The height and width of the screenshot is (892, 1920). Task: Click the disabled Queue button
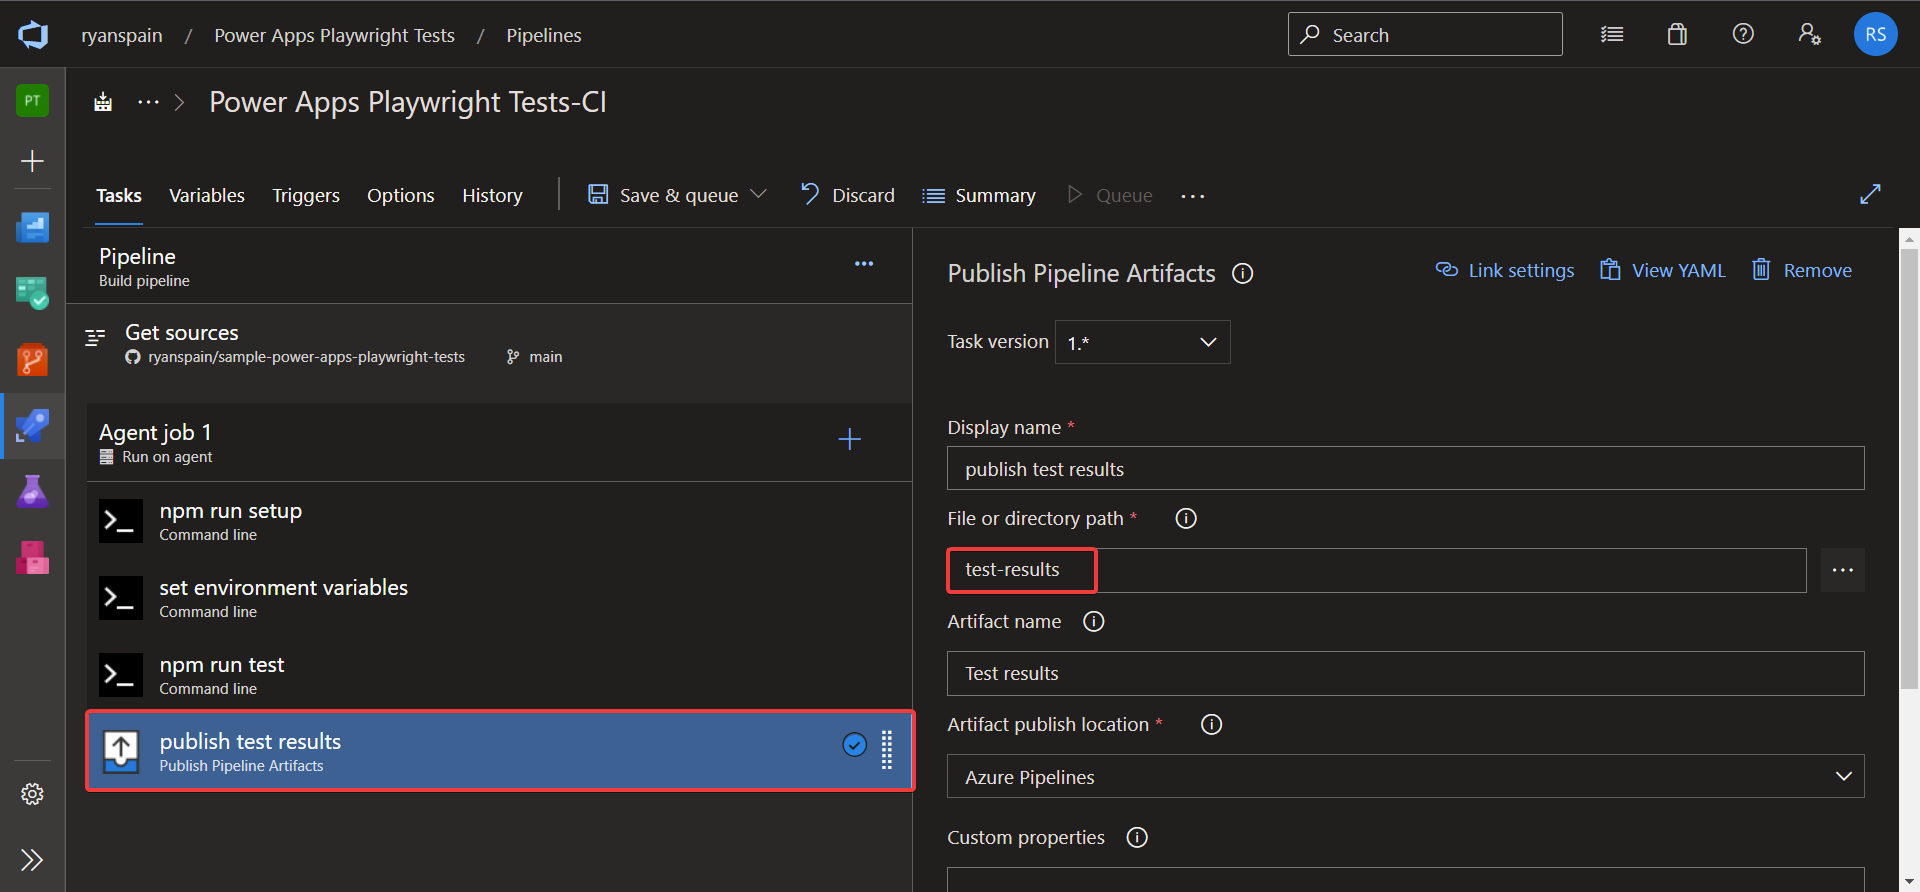[x=1110, y=195]
